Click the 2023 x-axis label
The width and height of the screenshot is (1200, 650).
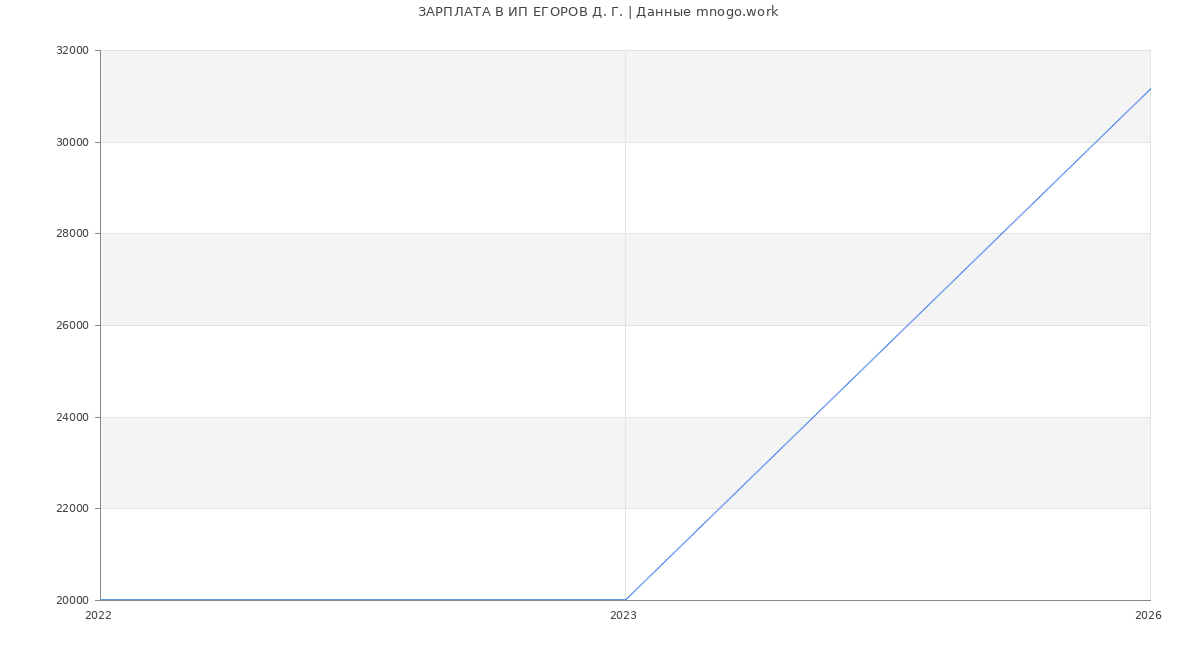pos(623,616)
